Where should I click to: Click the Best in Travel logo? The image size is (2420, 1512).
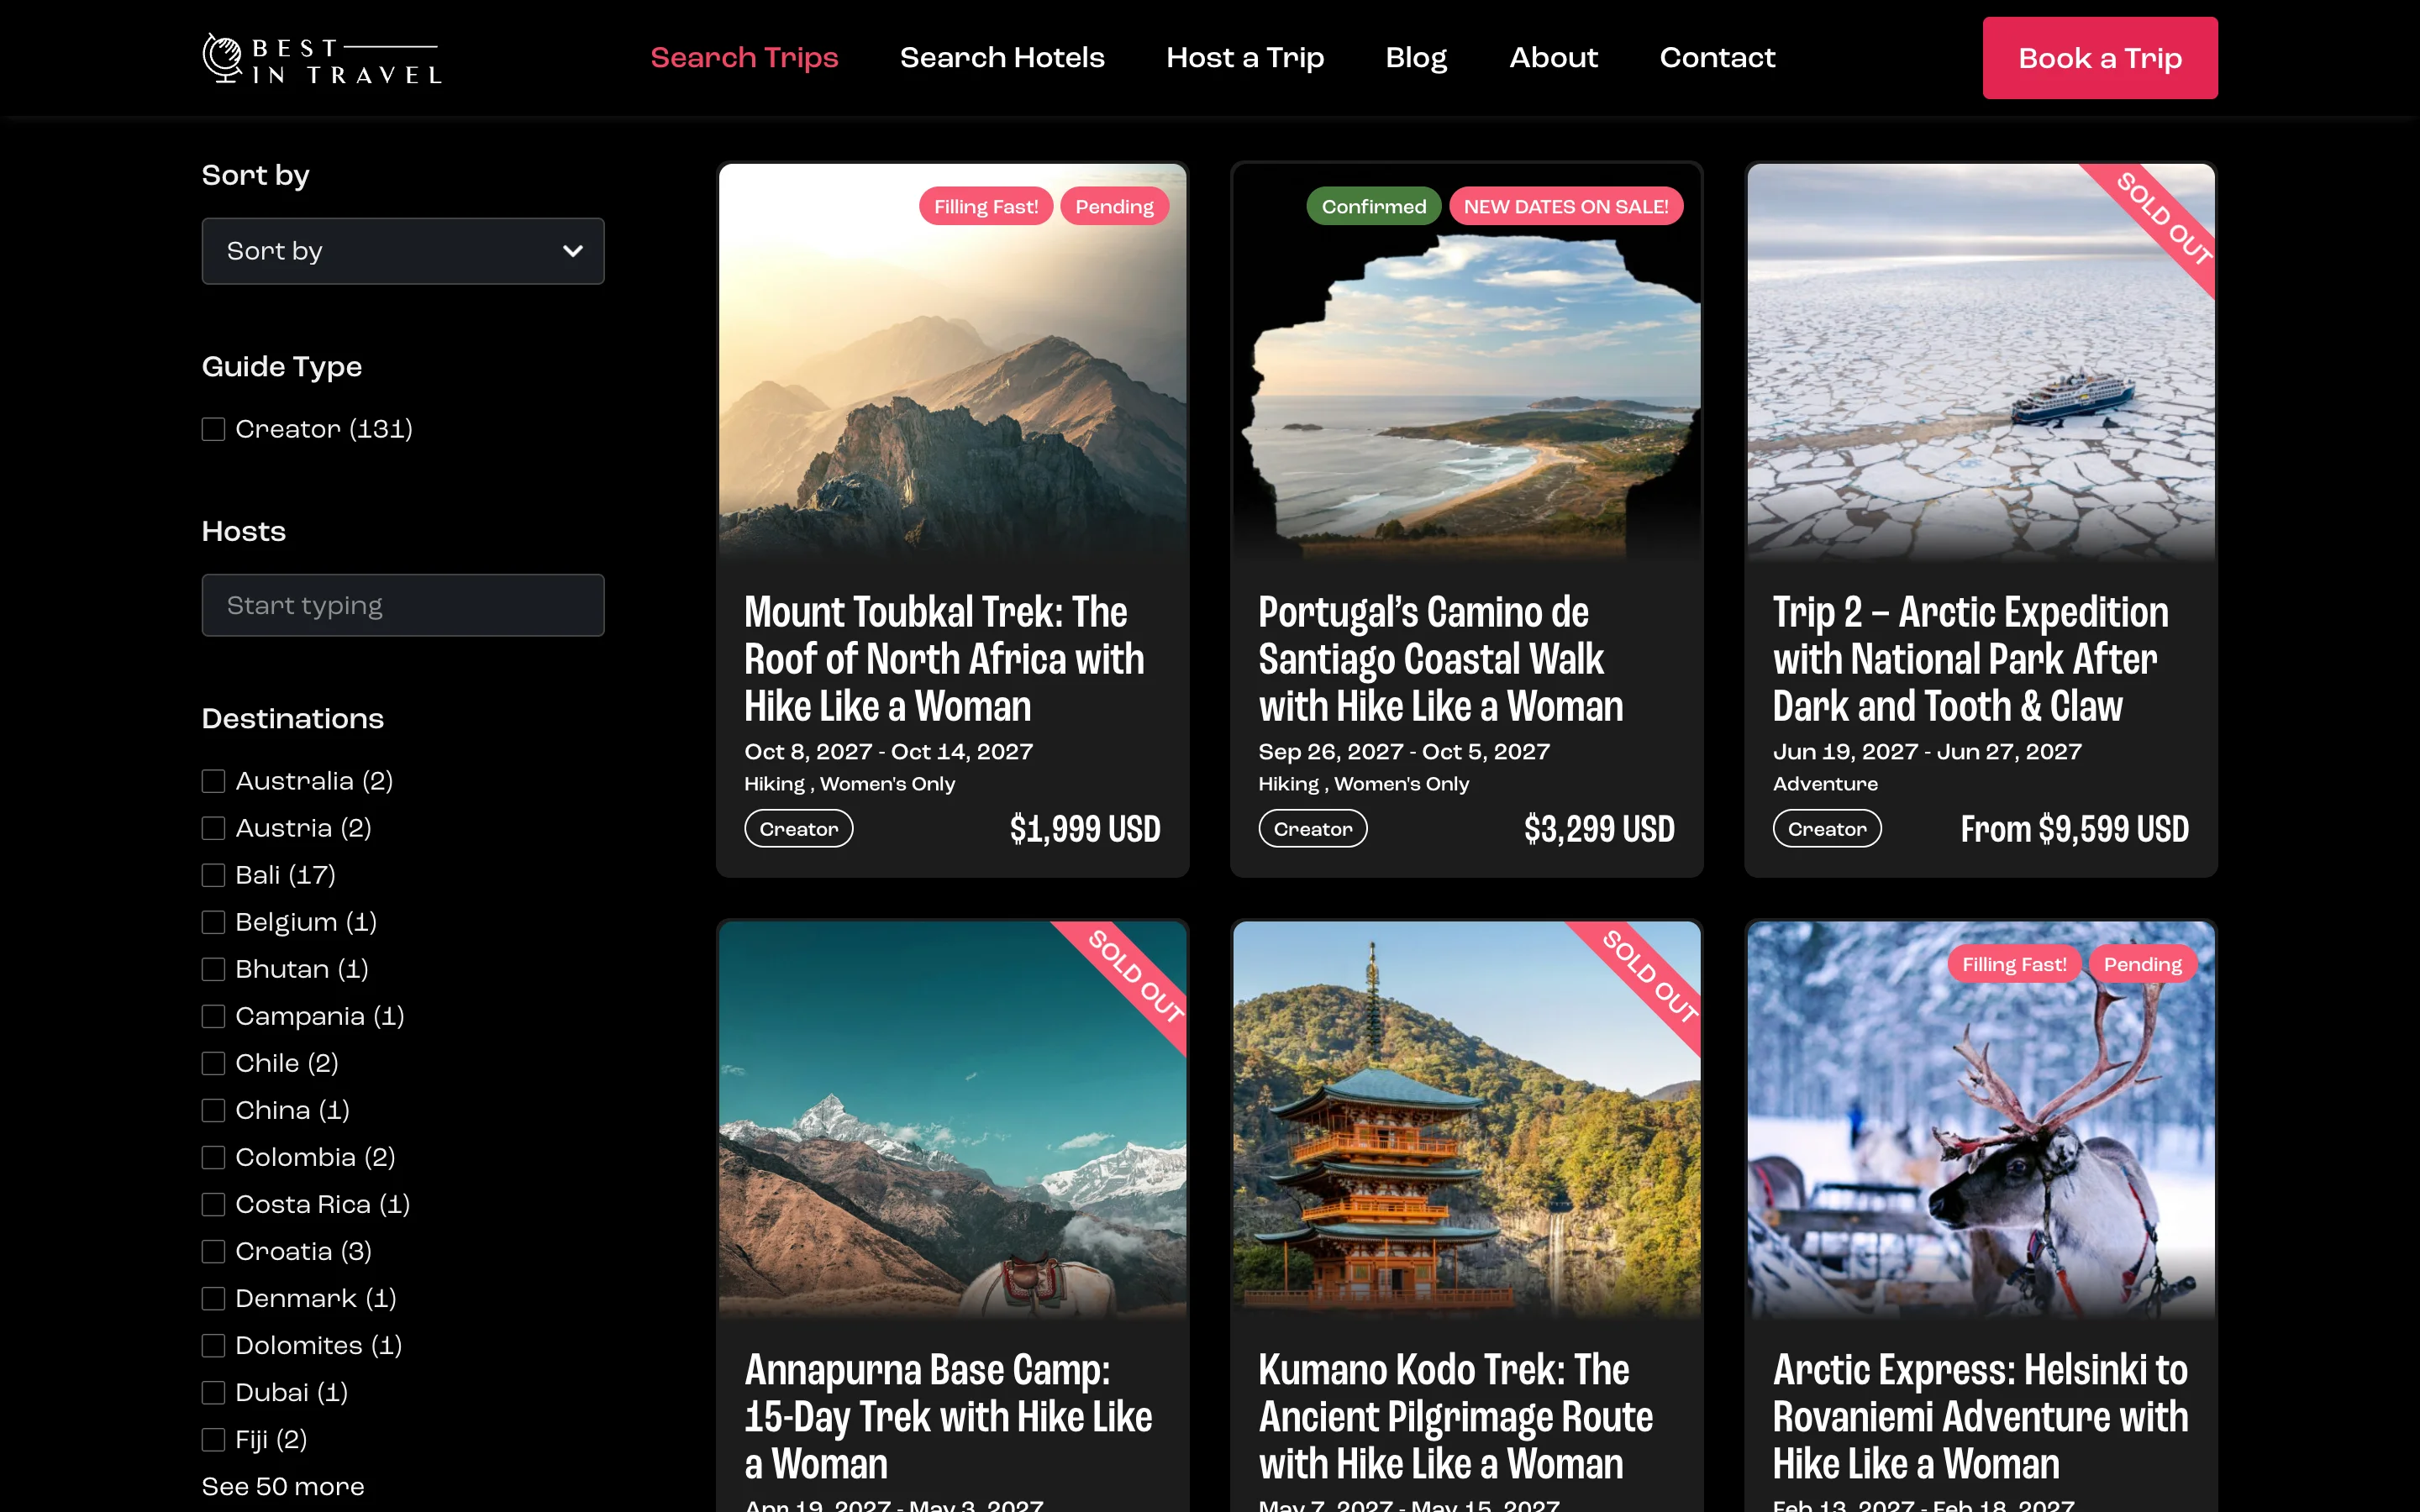coord(321,58)
